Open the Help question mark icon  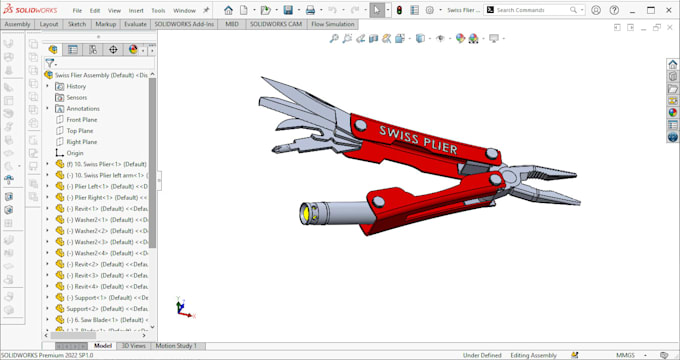[x=614, y=10]
